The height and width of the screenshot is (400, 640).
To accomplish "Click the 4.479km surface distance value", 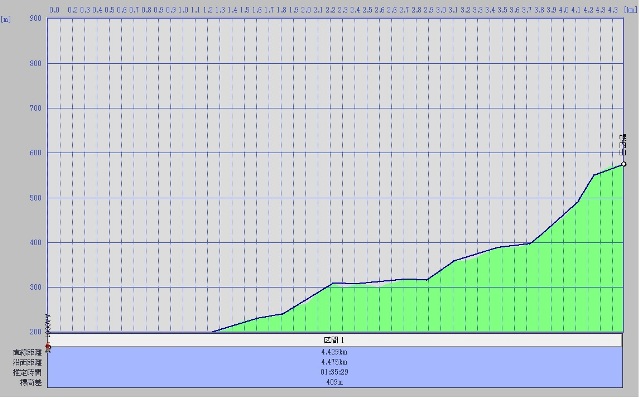I will click(x=334, y=362).
